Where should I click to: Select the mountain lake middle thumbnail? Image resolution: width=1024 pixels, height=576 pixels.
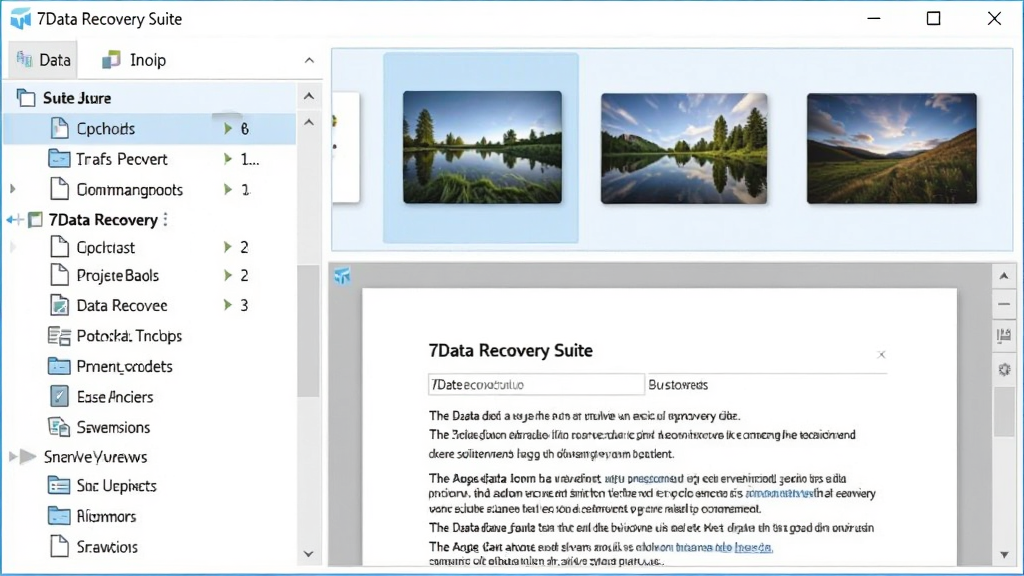(684, 148)
